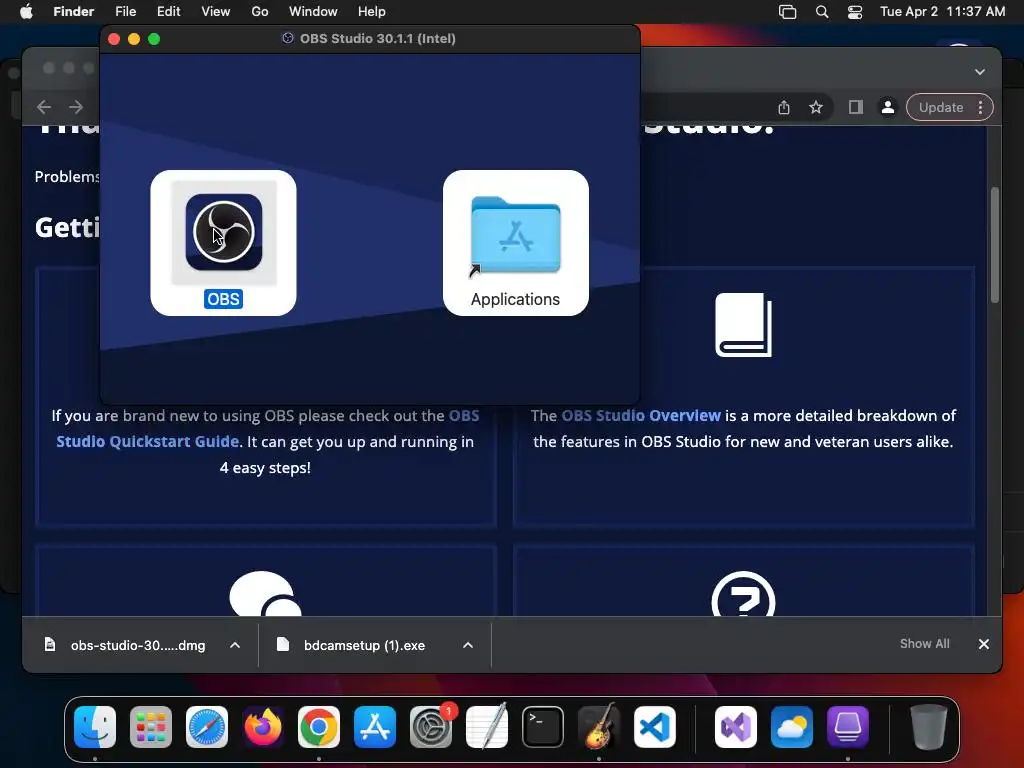Click Chrome share page icon
The width and height of the screenshot is (1024, 768).
tap(784, 107)
